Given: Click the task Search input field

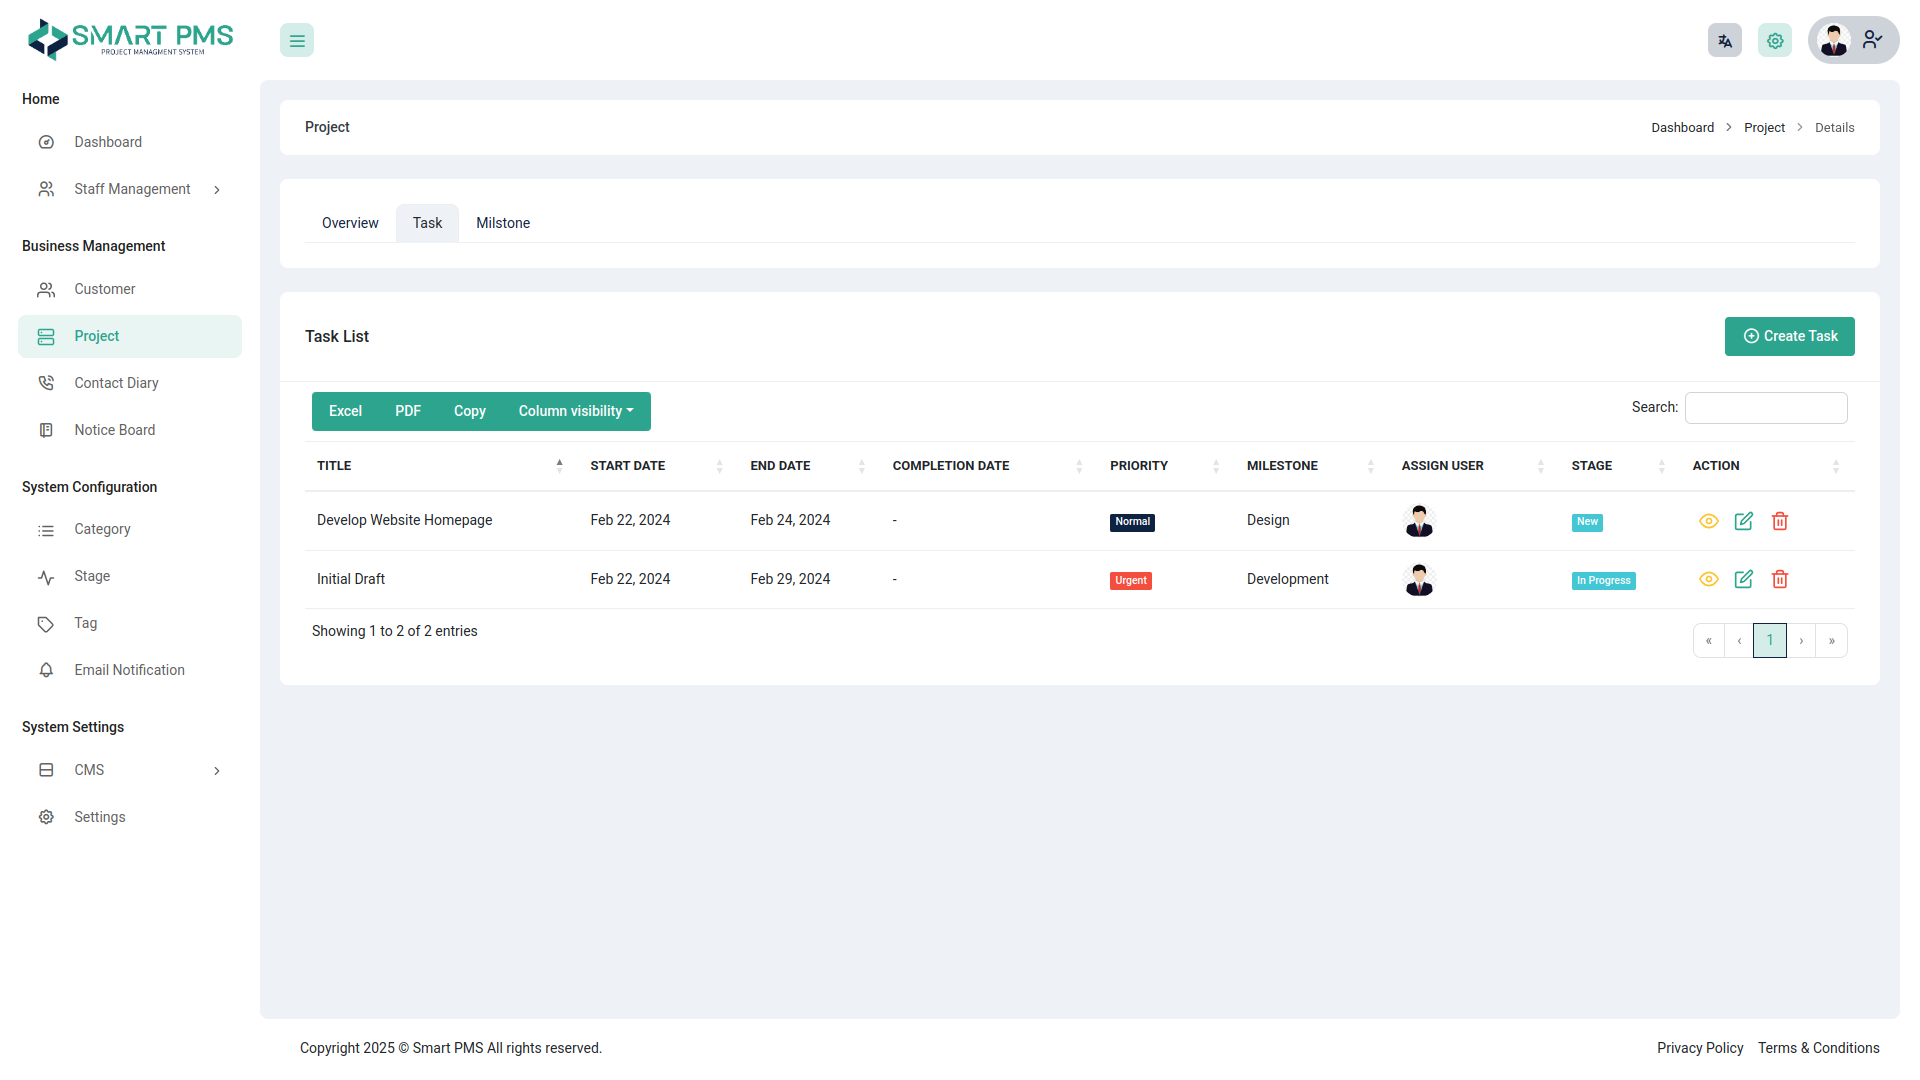Looking at the screenshot, I should [1765, 408].
